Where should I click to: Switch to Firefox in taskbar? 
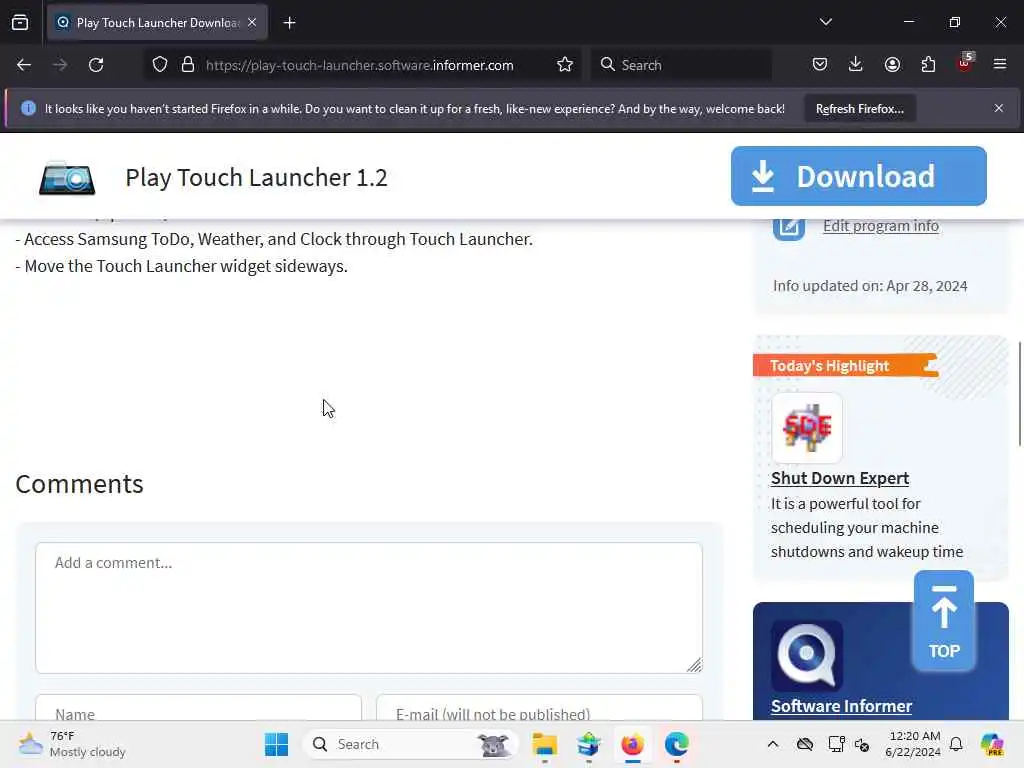click(x=632, y=744)
